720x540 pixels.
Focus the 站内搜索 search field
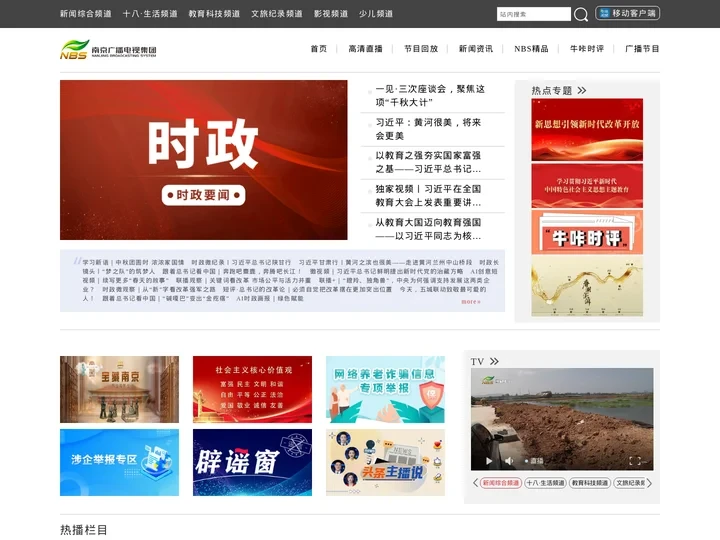[x=534, y=14]
